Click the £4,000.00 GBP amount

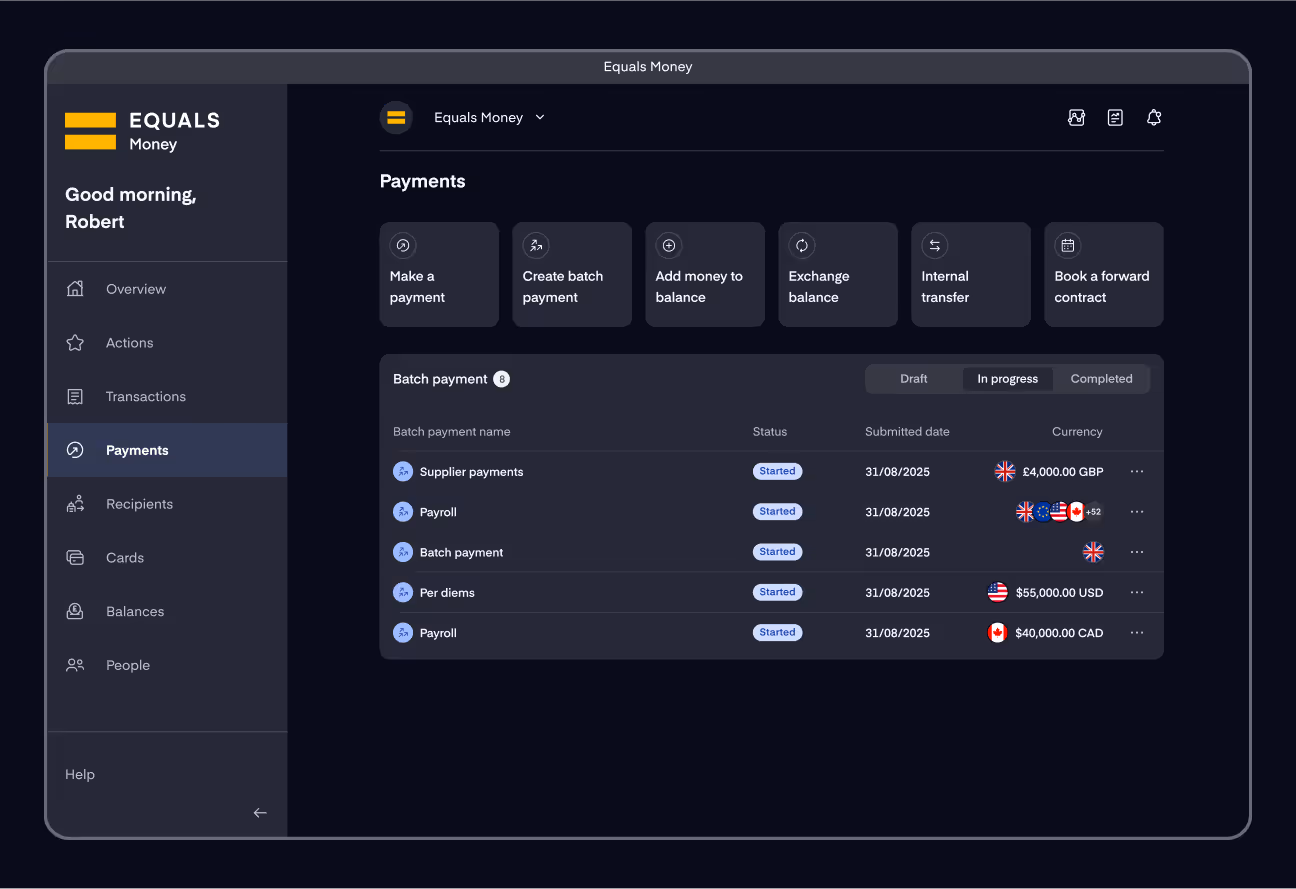[x=1063, y=472]
